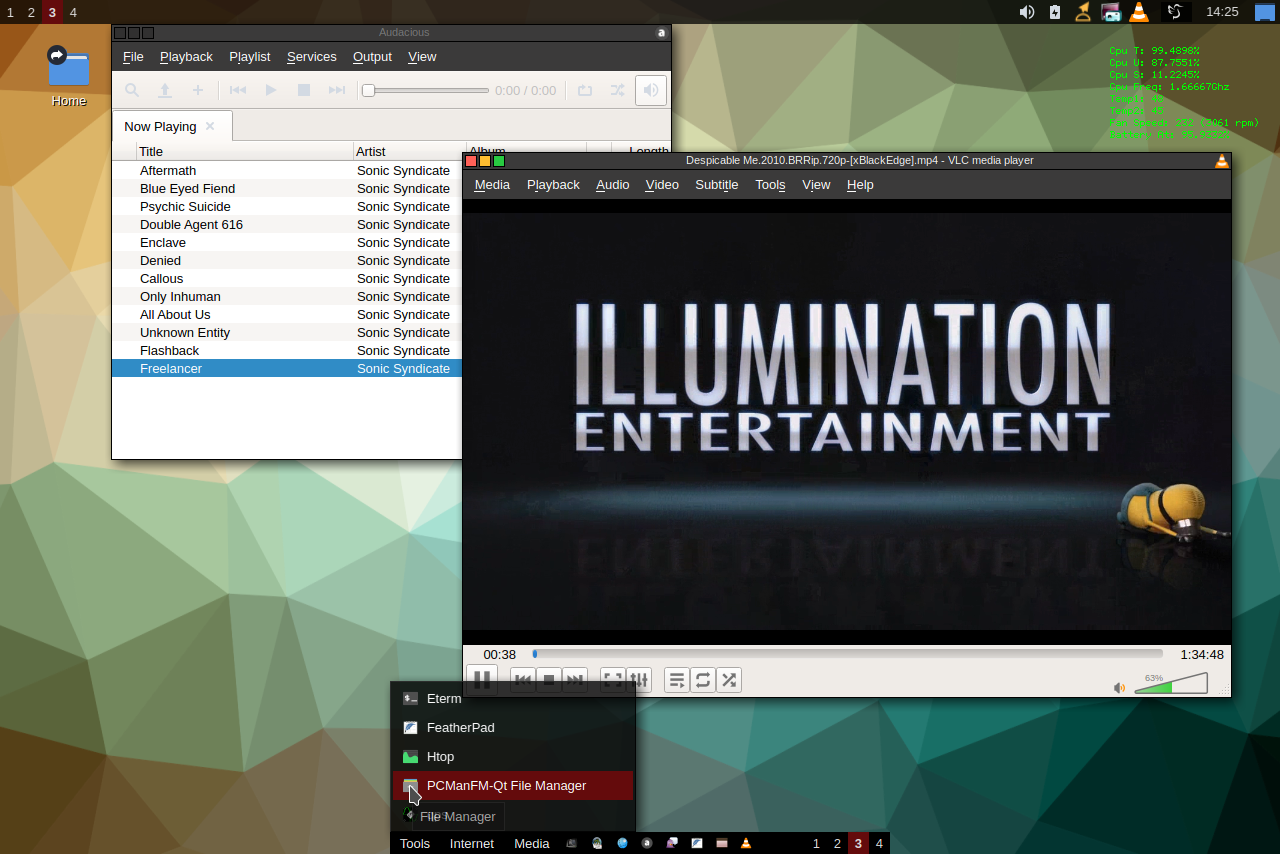Toggle repeat in Audacious toolbar
The image size is (1280, 854).
click(x=585, y=90)
